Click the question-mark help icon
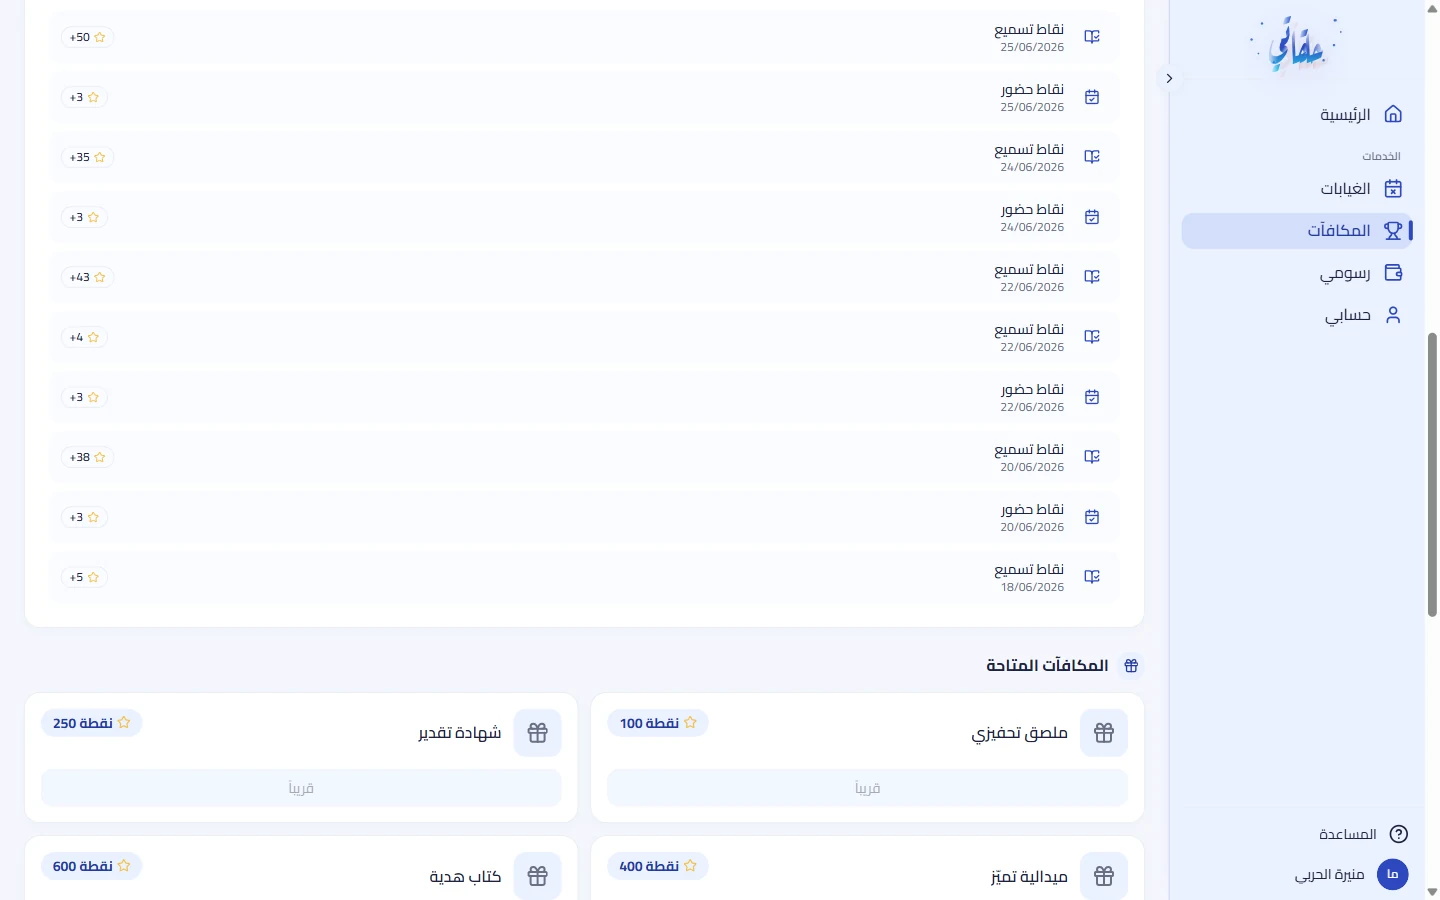 pos(1399,834)
